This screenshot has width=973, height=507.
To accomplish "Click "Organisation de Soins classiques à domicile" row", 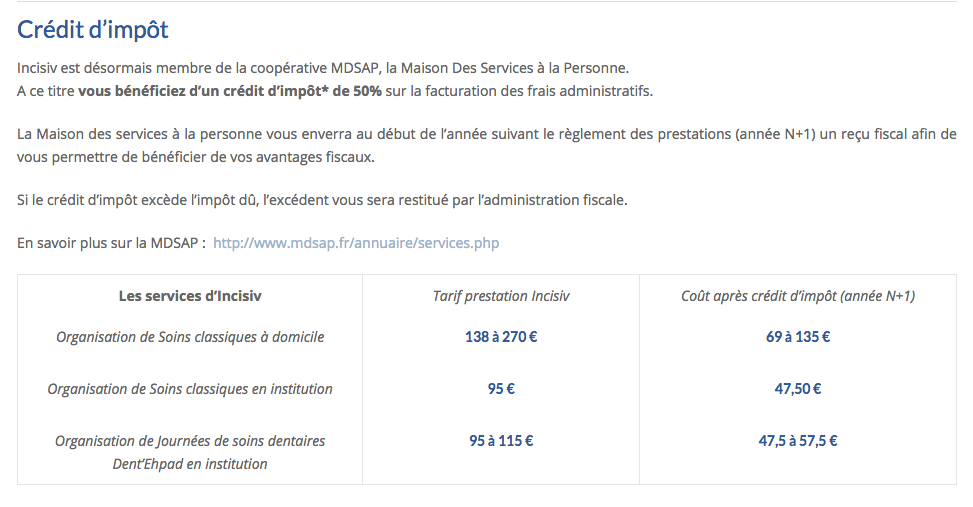I will 190,337.
